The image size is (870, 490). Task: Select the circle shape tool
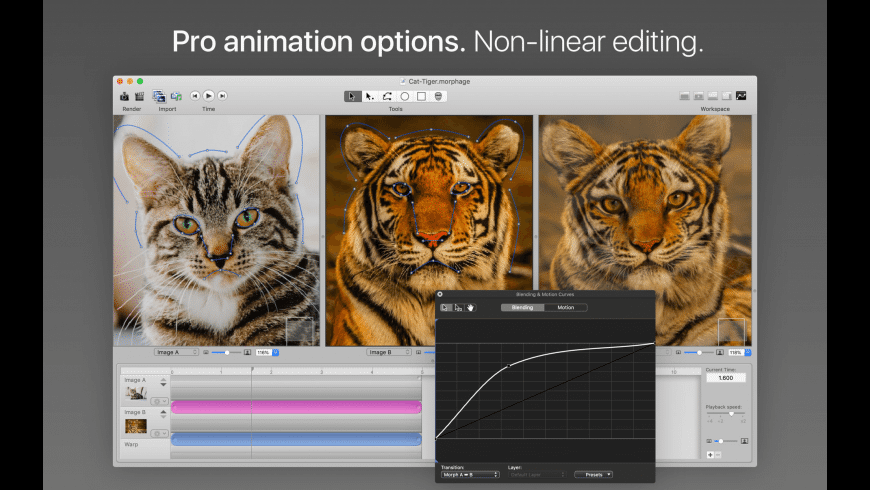click(404, 97)
